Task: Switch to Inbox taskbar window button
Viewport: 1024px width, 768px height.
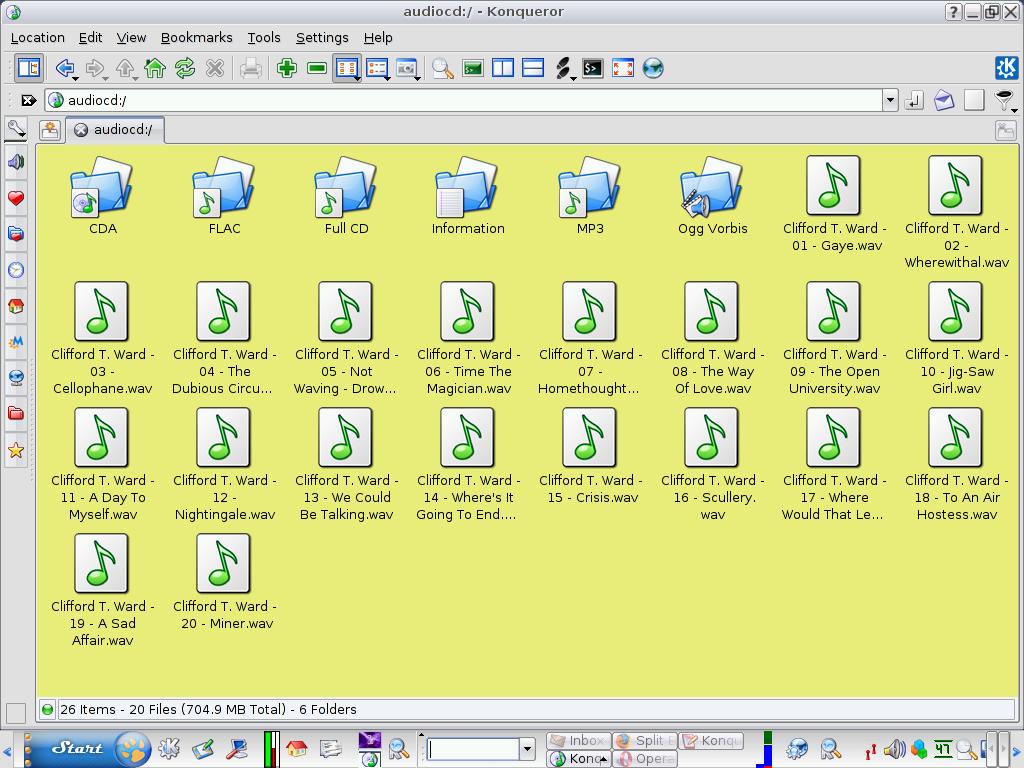Action: (578, 741)
